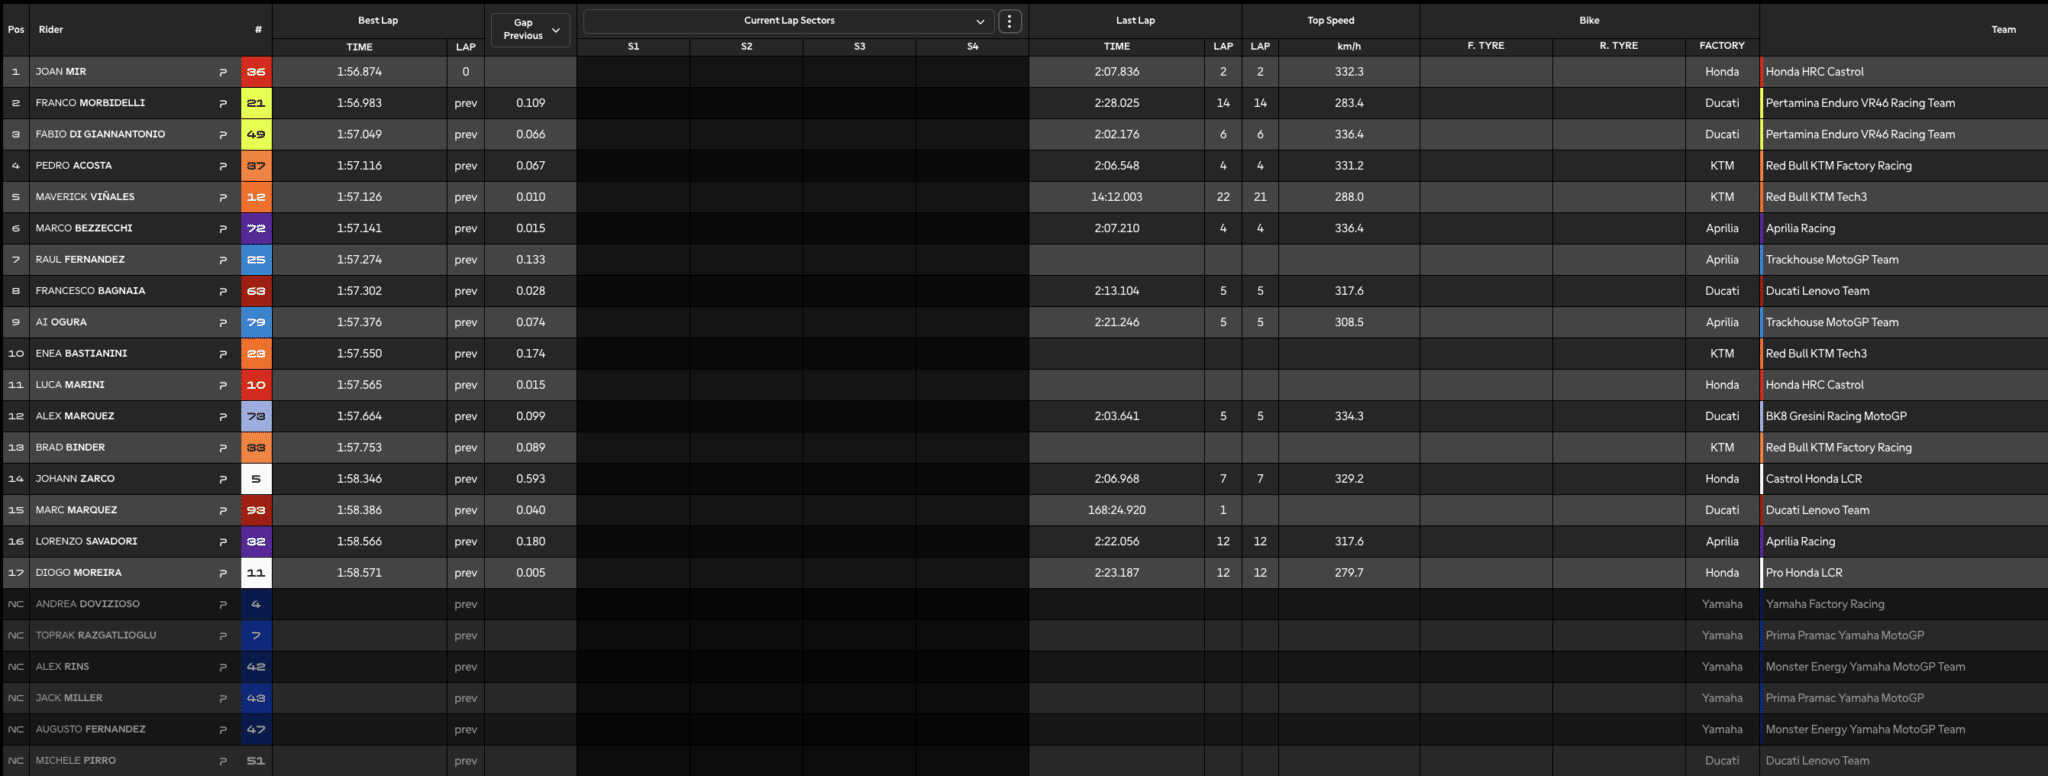Open the Current Lap Sectors dropdown
2048x776 pixels.
[x=789, y=21]
